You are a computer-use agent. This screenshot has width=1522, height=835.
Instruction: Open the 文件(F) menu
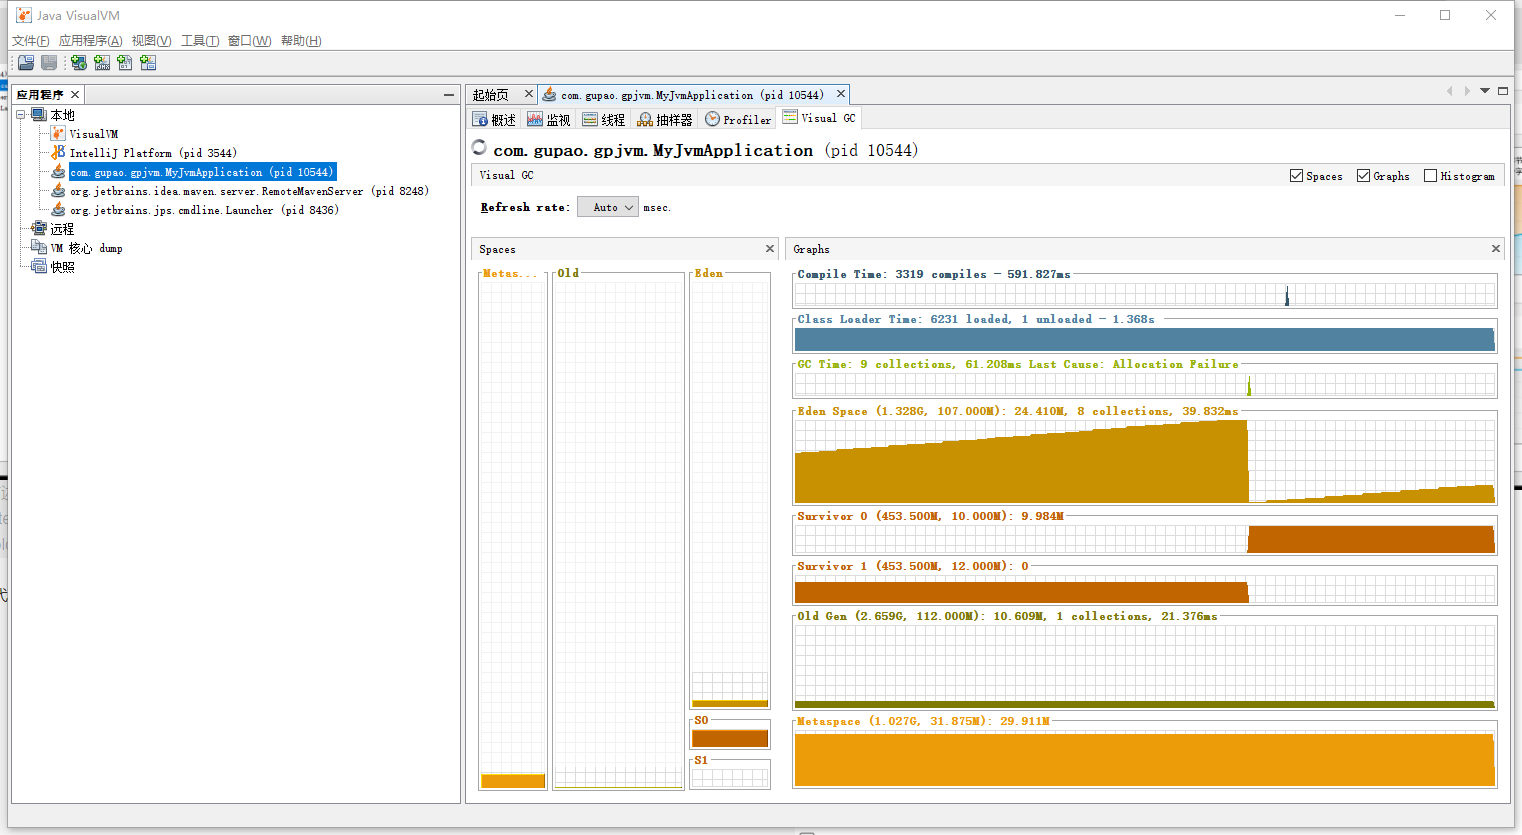click(31, 41)
